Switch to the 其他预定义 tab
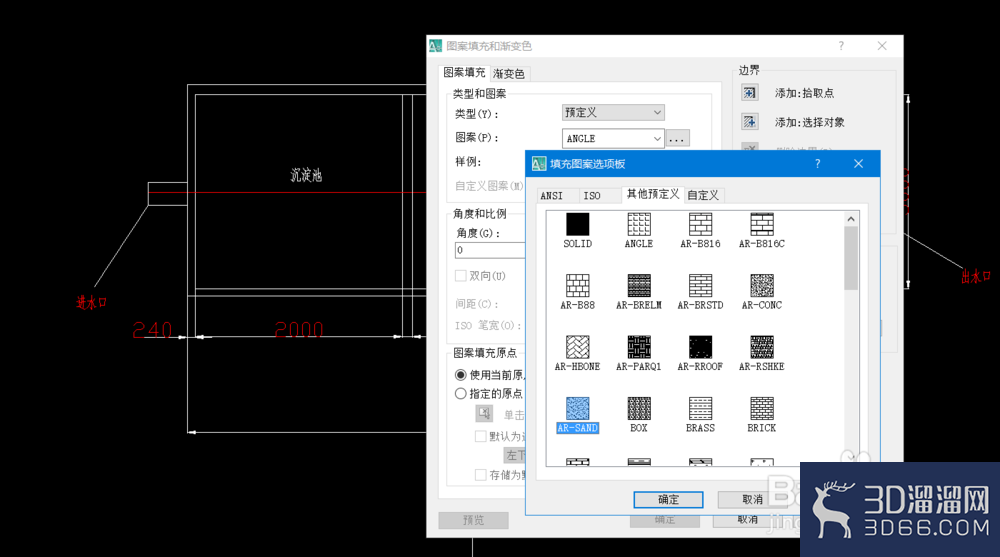 [x=653, y=194]
